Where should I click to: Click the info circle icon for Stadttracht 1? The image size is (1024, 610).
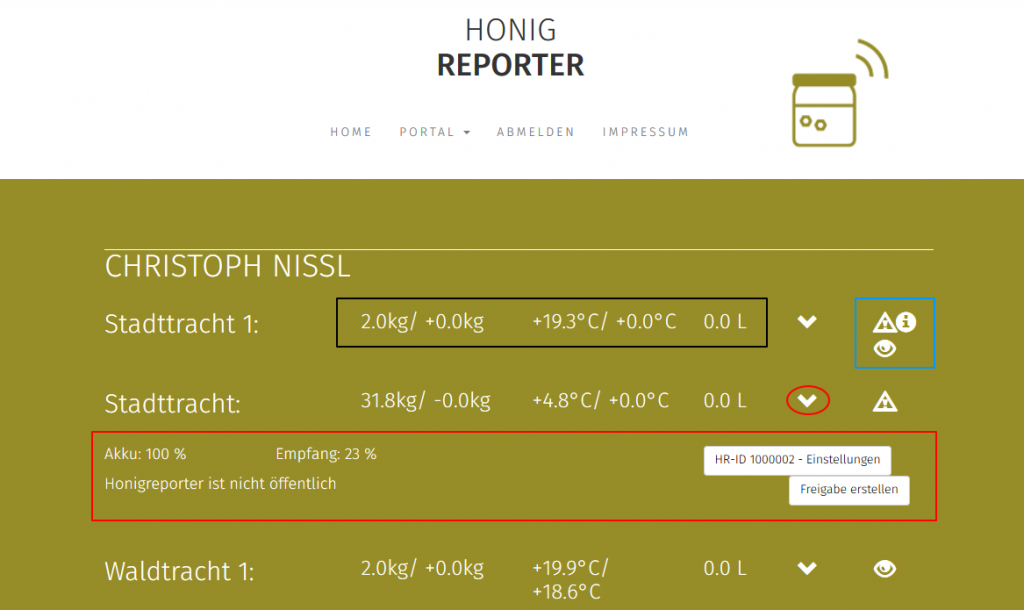[x=906, y=321]
